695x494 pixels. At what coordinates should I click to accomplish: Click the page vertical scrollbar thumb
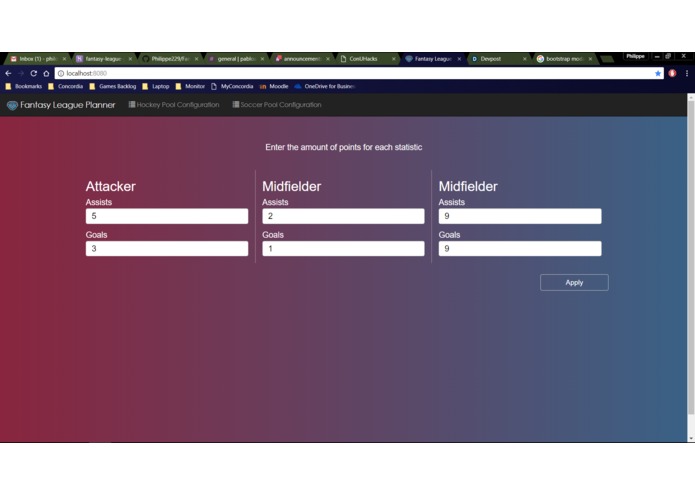tap(691, 257)
